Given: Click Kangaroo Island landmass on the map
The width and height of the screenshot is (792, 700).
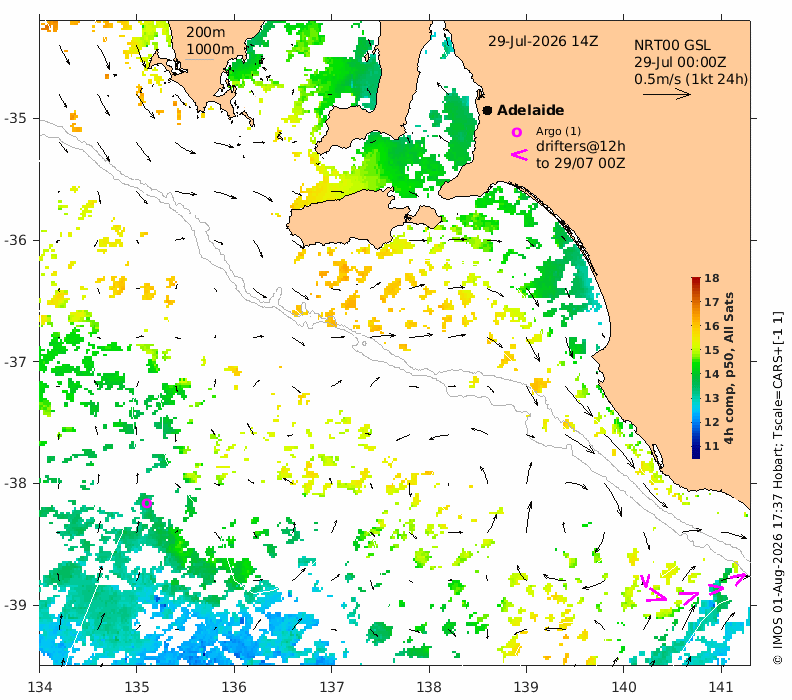Looking at the screenshot, I should pos(349,220).
